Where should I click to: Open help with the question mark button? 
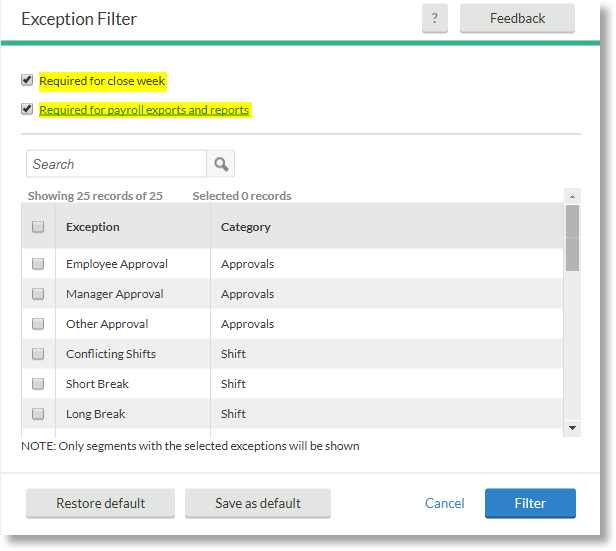[434, 19]
